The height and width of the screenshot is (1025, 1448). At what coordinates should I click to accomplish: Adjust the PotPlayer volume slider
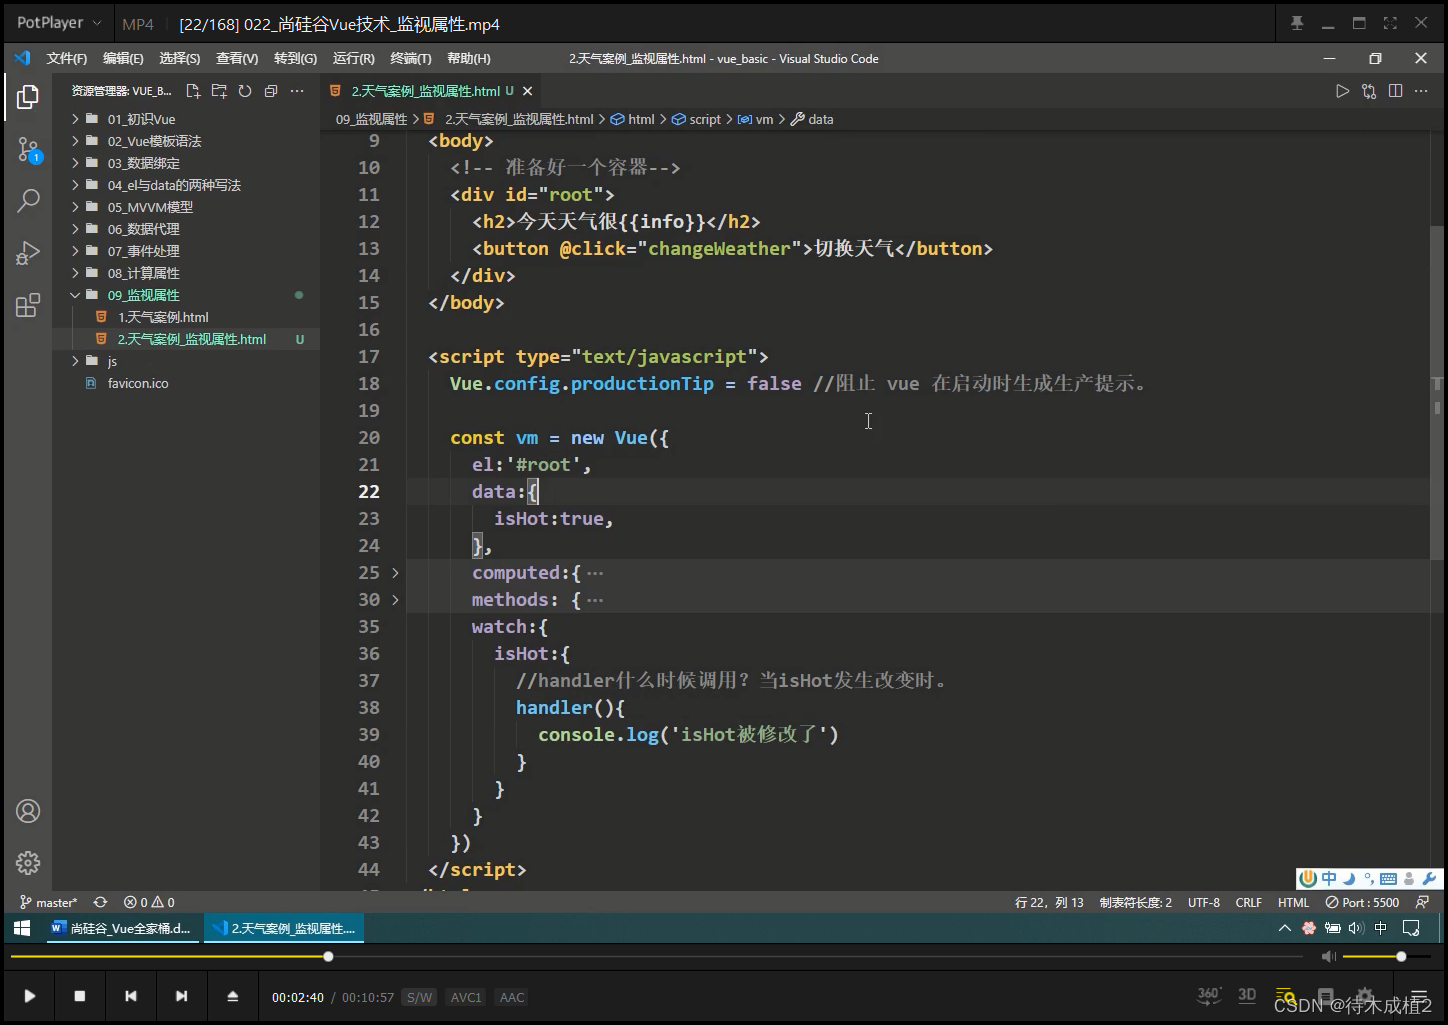1389,957
